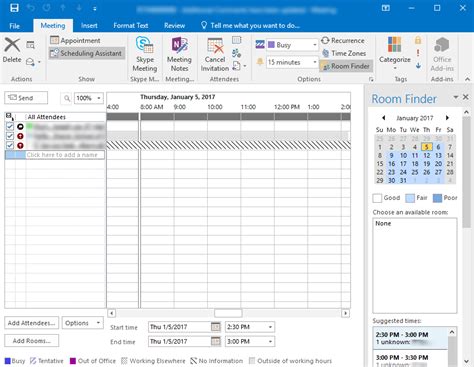Screen dimensions: 474x367
Task: Open the 2:30 PM start time dropdown
Action: click(x=270, y=327)
